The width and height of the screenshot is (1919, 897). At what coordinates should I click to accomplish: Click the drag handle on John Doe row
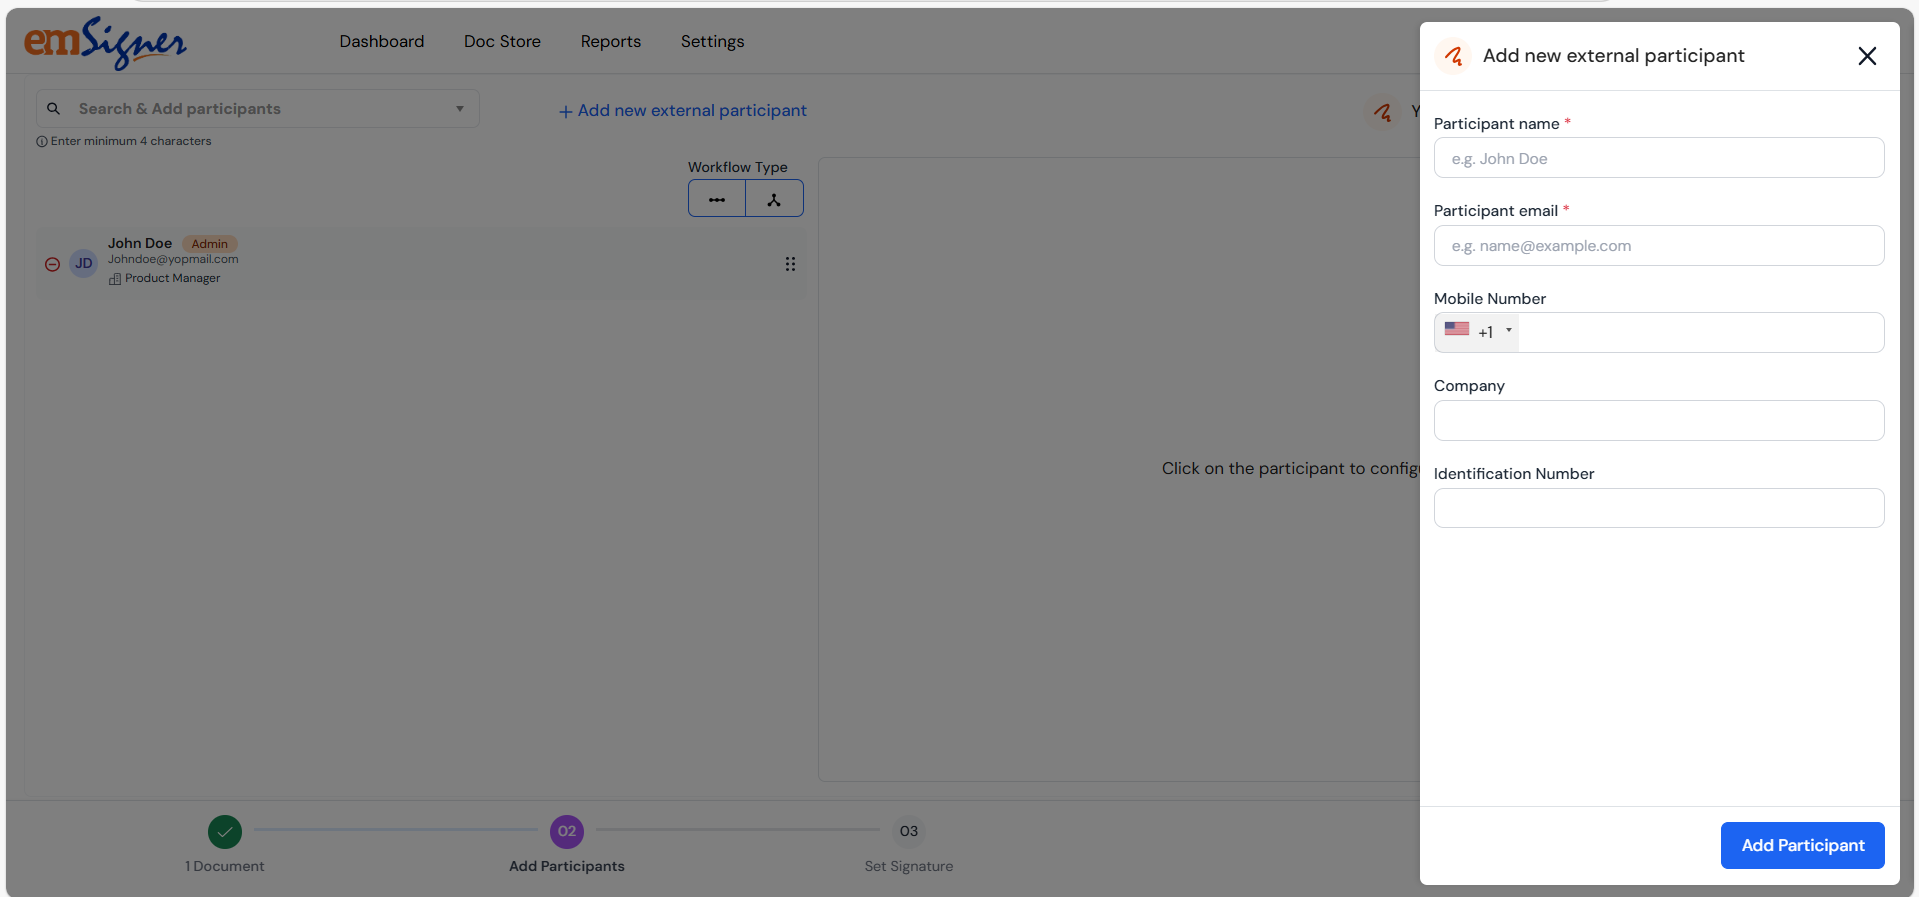point(790,264)
